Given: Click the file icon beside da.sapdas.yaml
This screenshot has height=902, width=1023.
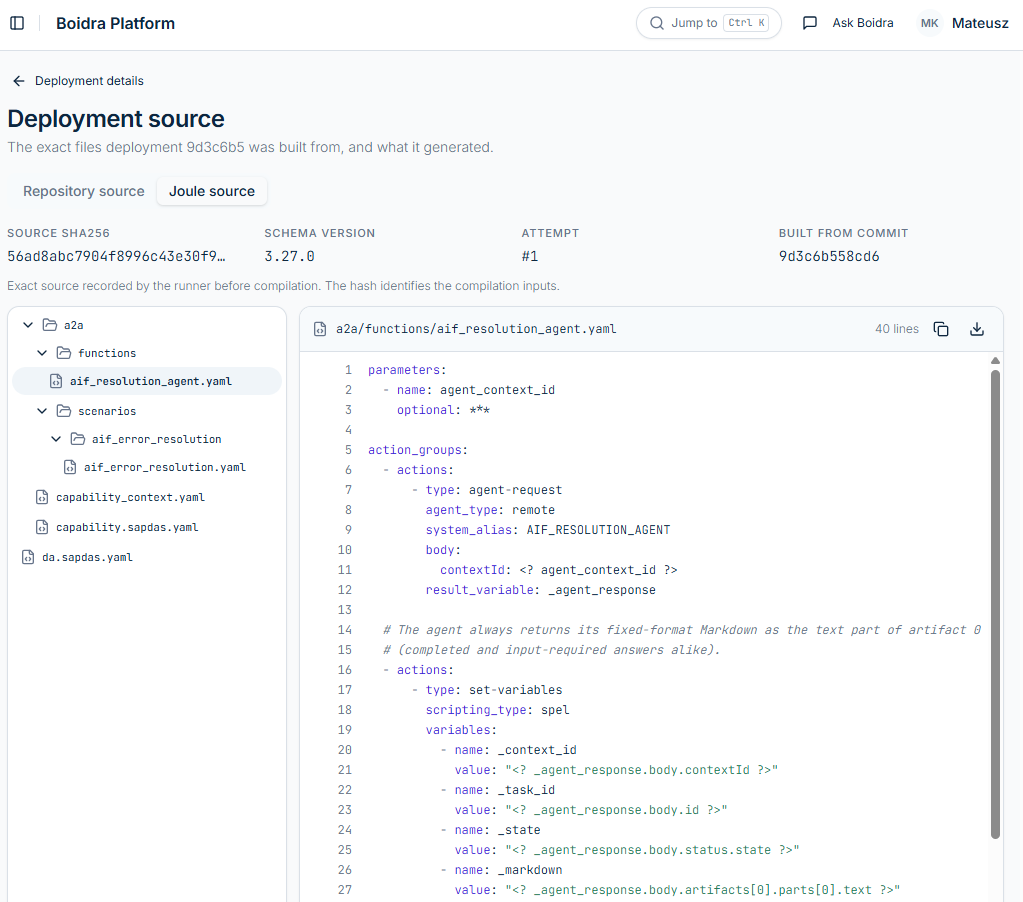Looking at the screenshot, I should (x=28, y=557).
